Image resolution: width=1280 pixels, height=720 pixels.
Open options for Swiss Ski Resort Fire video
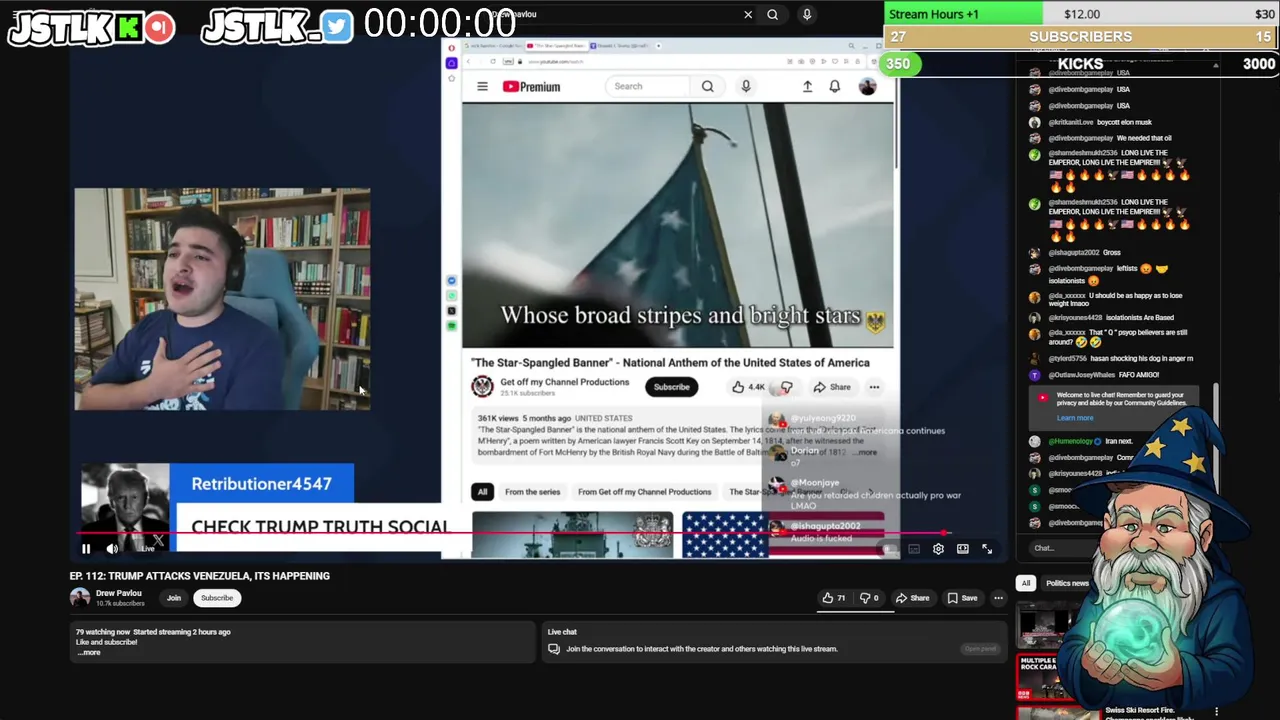pyautogui.click(x=1216, y=712)
